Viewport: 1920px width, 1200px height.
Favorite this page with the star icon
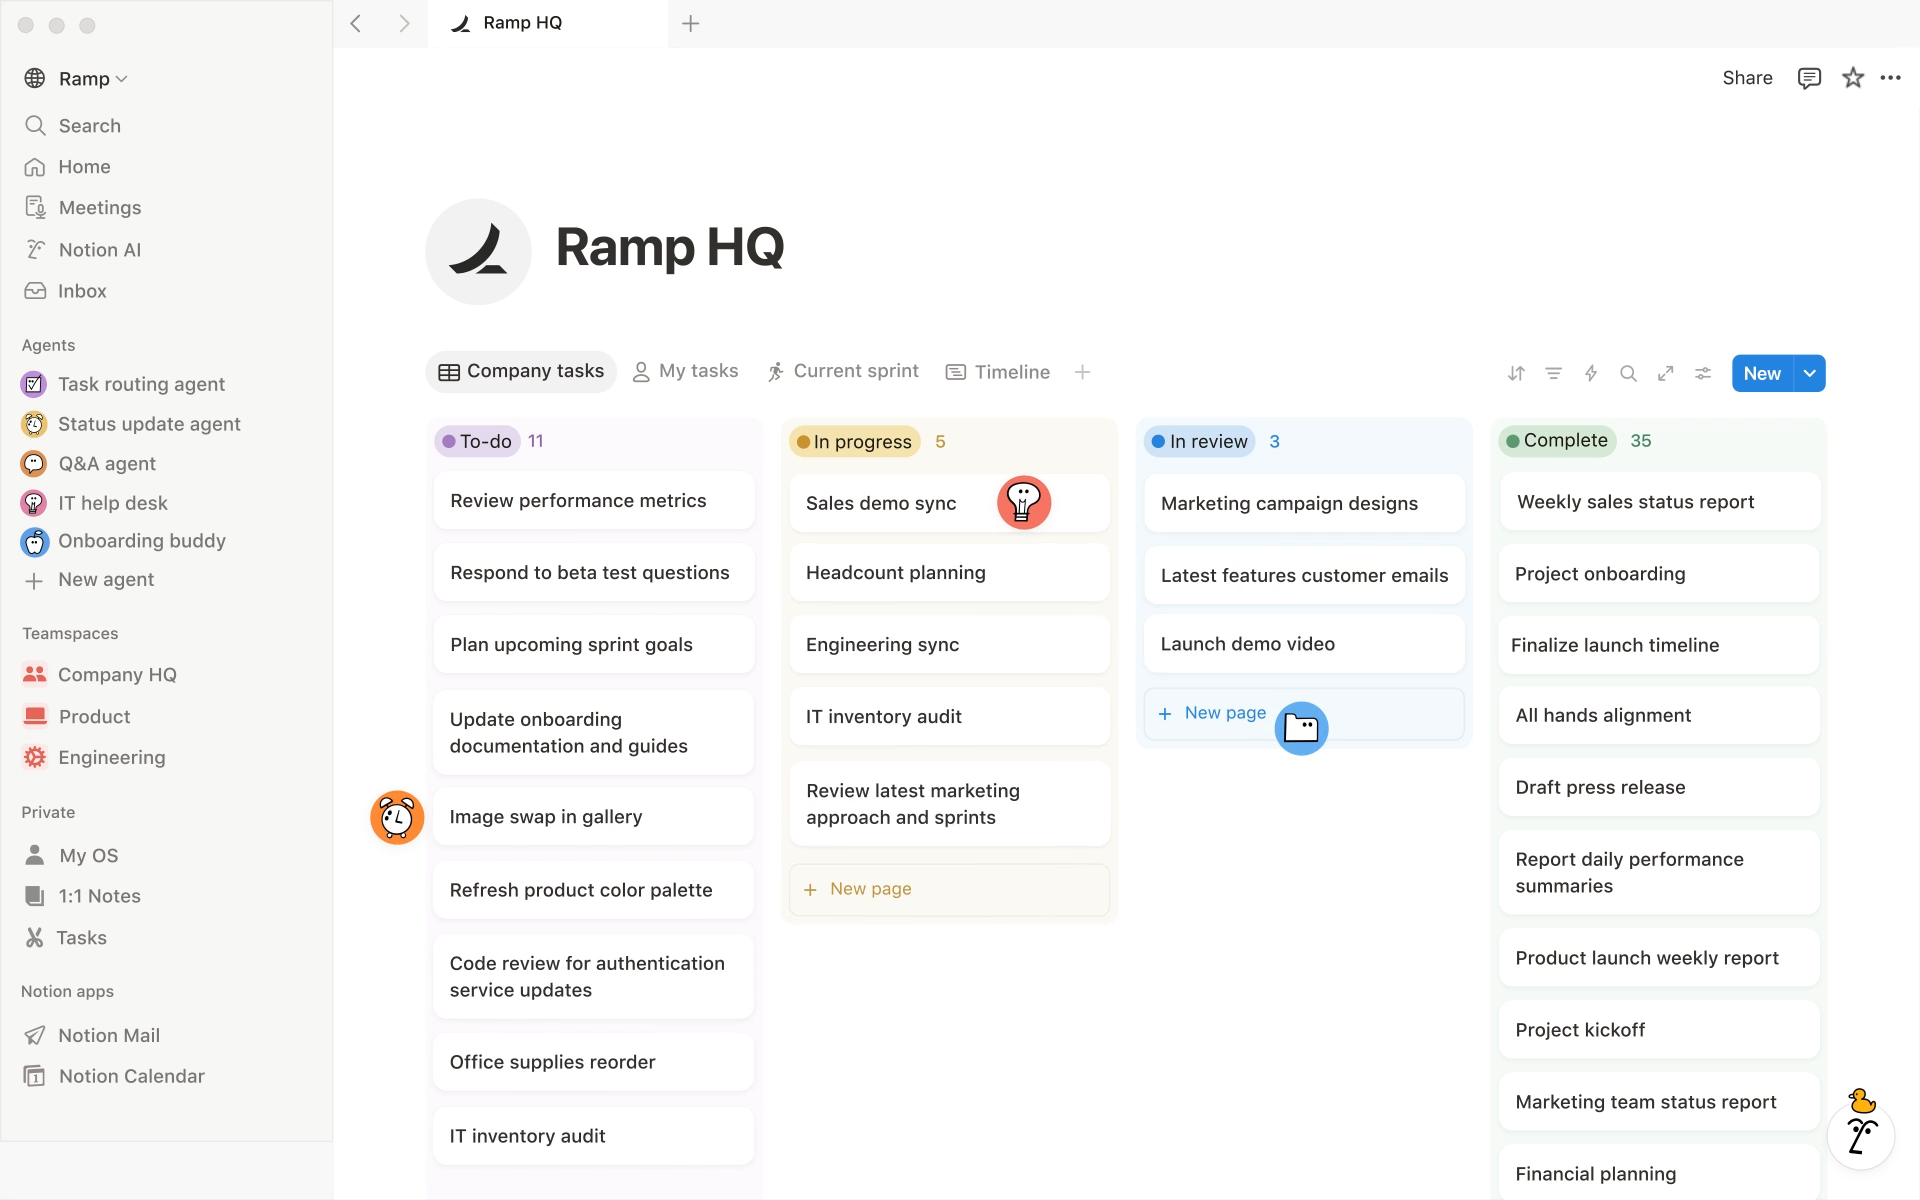[x=1853, y=78]
